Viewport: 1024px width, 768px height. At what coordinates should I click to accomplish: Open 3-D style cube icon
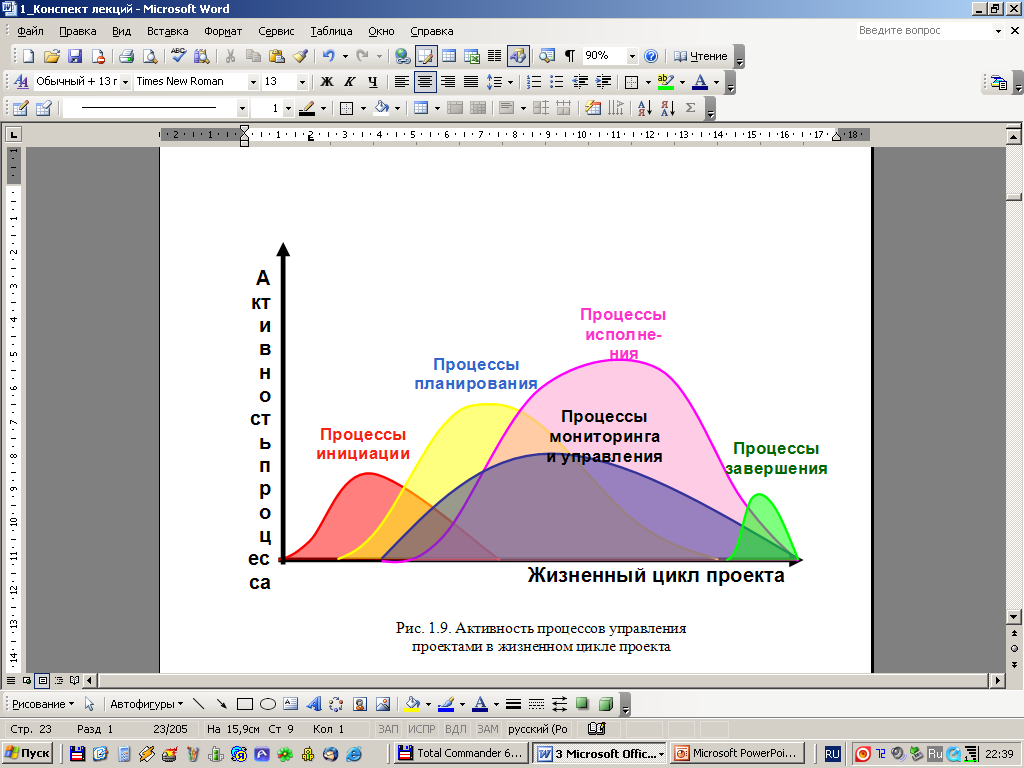point(605,704)
